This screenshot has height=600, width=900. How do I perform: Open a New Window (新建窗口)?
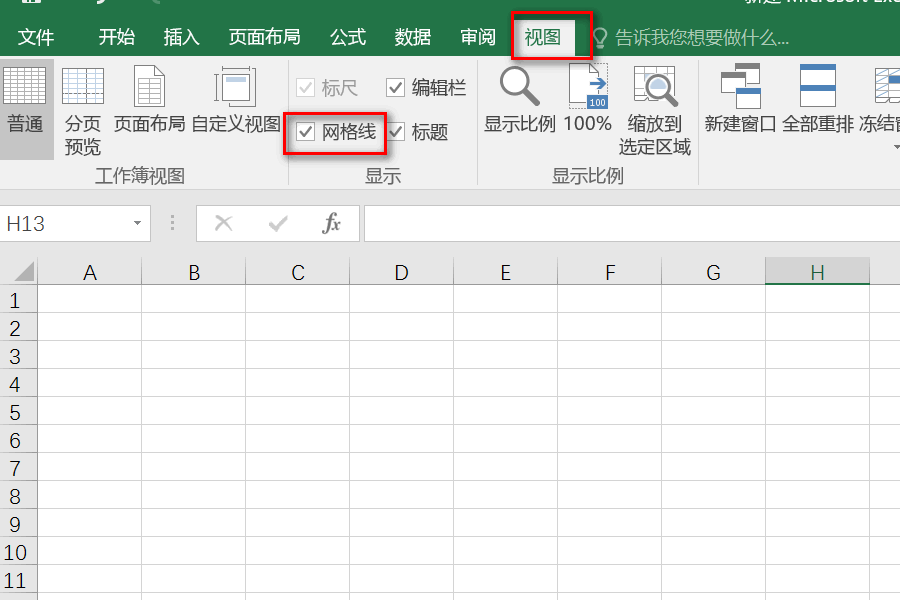(x=740, y=99)
